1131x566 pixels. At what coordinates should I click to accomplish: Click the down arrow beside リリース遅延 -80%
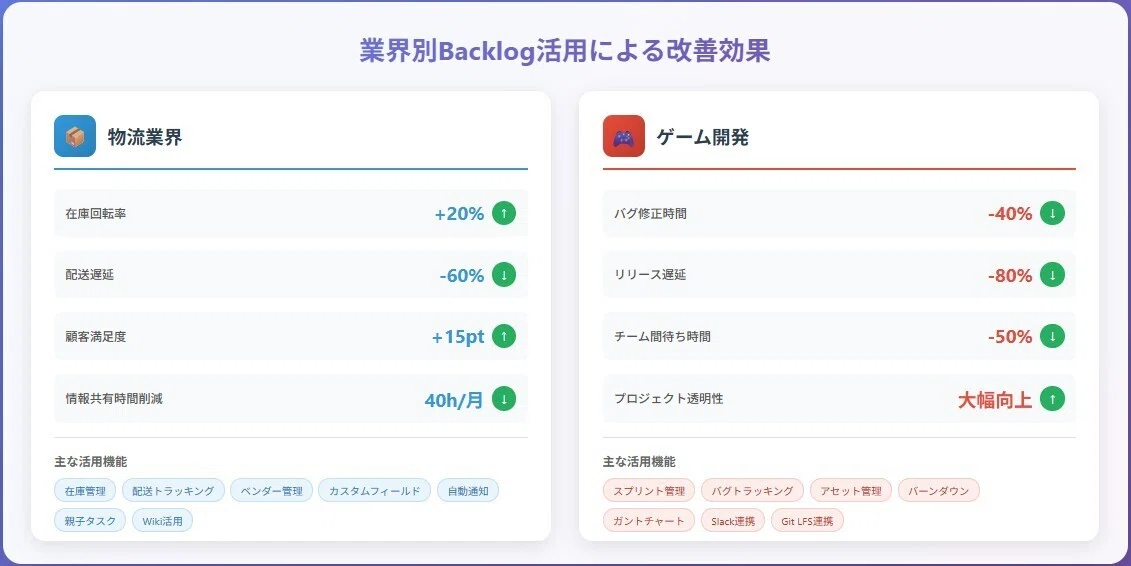pyautogui.click(x=1052, y=275)
